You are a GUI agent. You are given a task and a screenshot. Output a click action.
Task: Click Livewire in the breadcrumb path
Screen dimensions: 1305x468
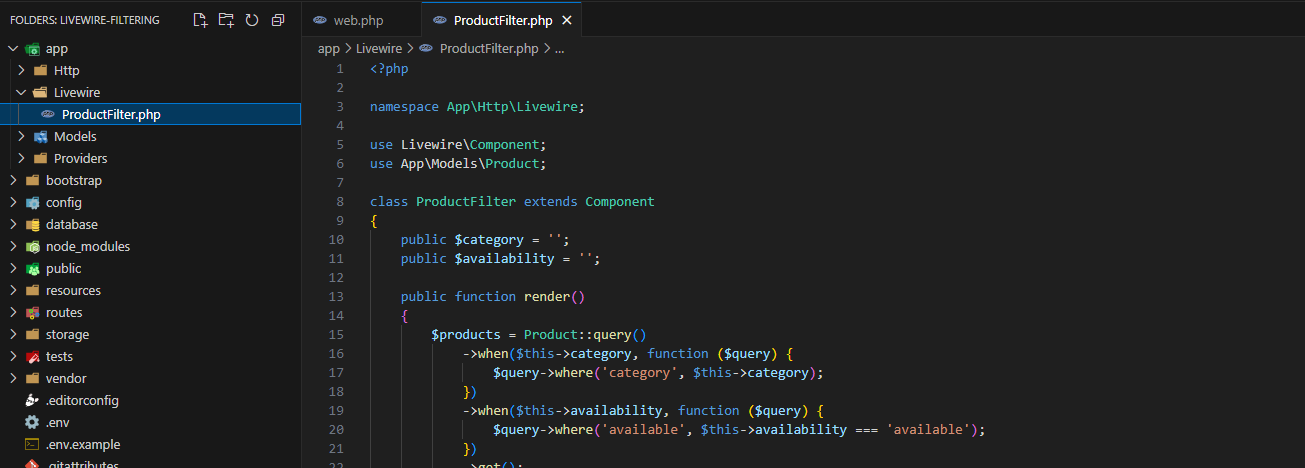379,48
